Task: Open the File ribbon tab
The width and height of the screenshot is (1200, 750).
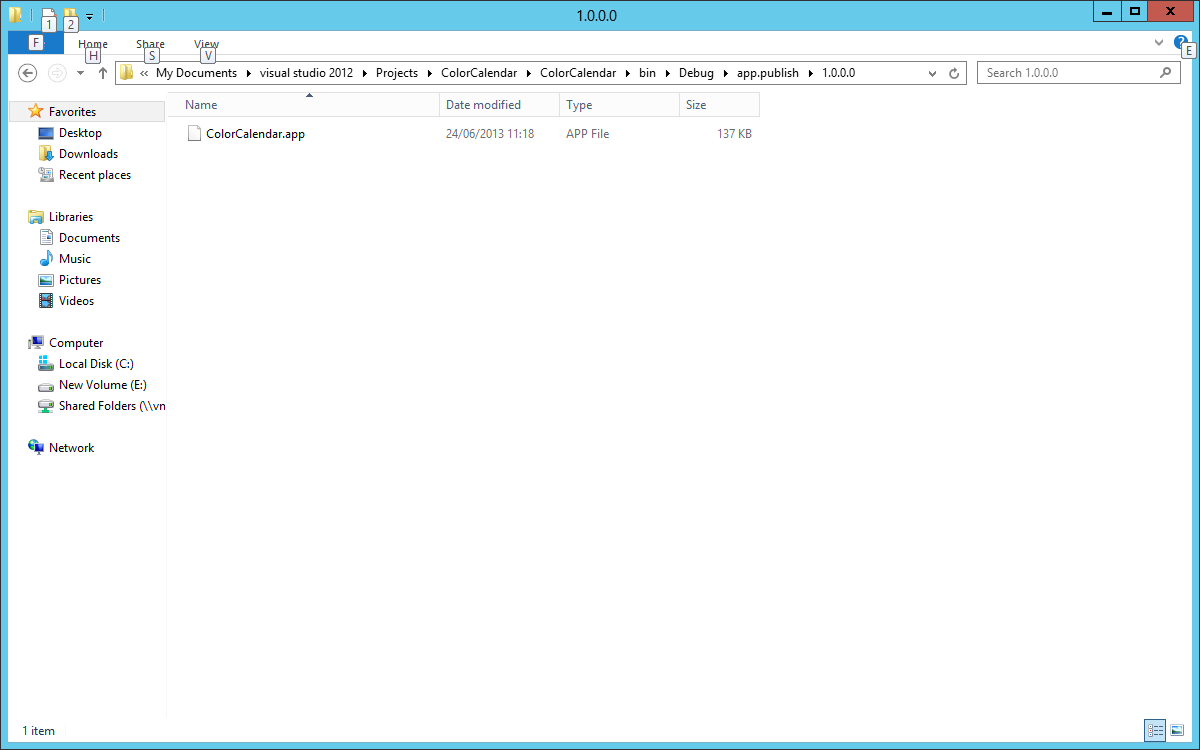Action: coord(35,43)
